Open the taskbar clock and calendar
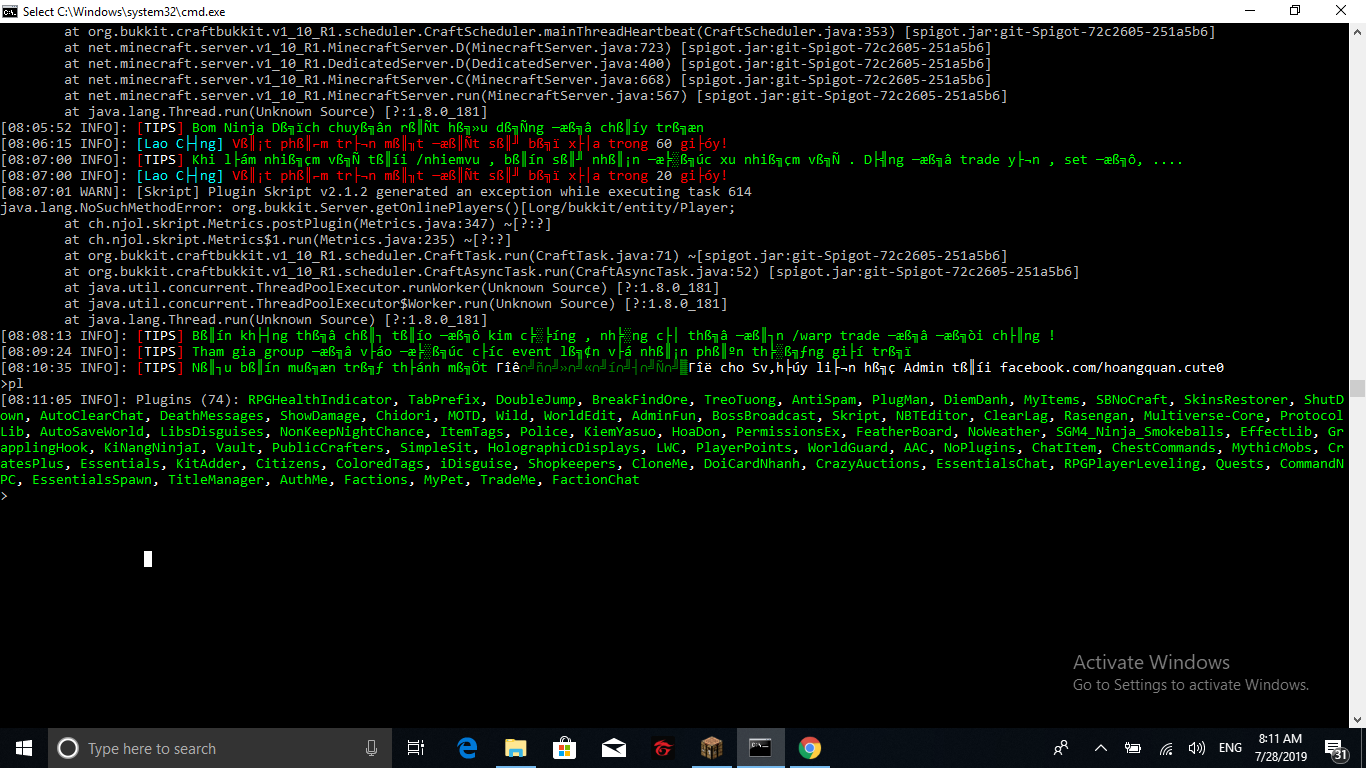This screenshot has height=768, width=1366. coord(1280,748)
